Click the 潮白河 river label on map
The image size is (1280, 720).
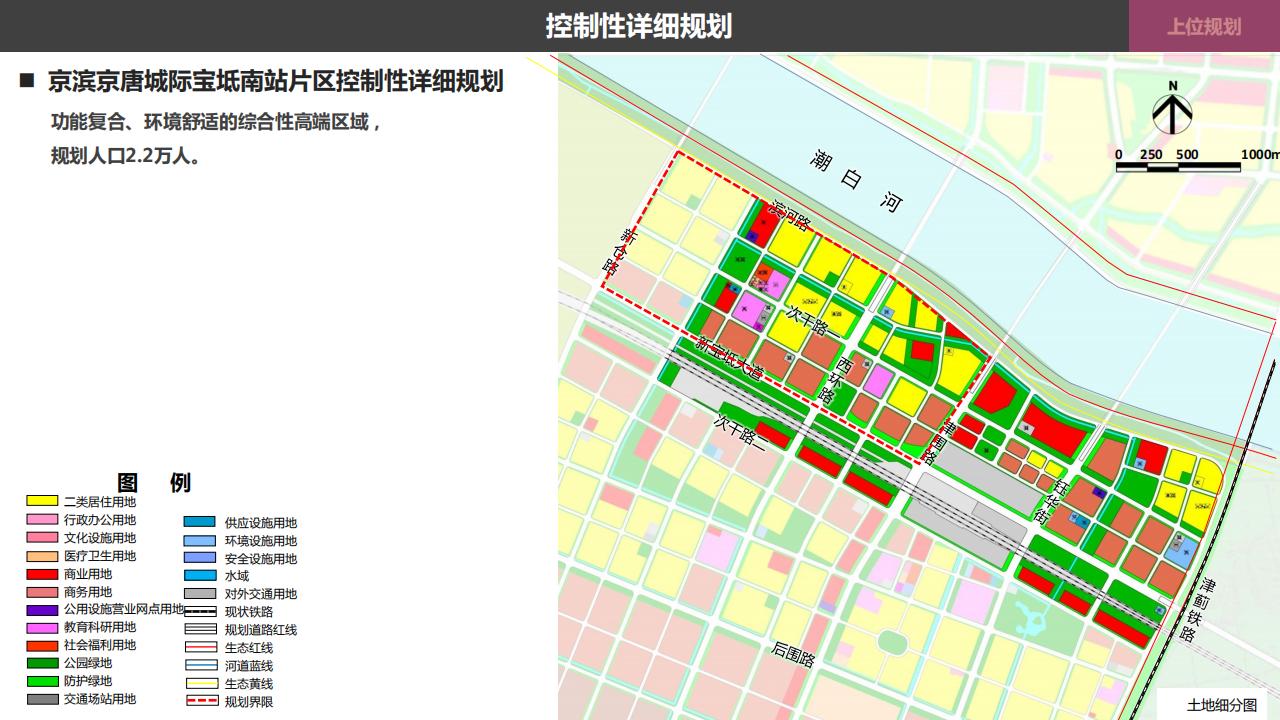point(857,180)
